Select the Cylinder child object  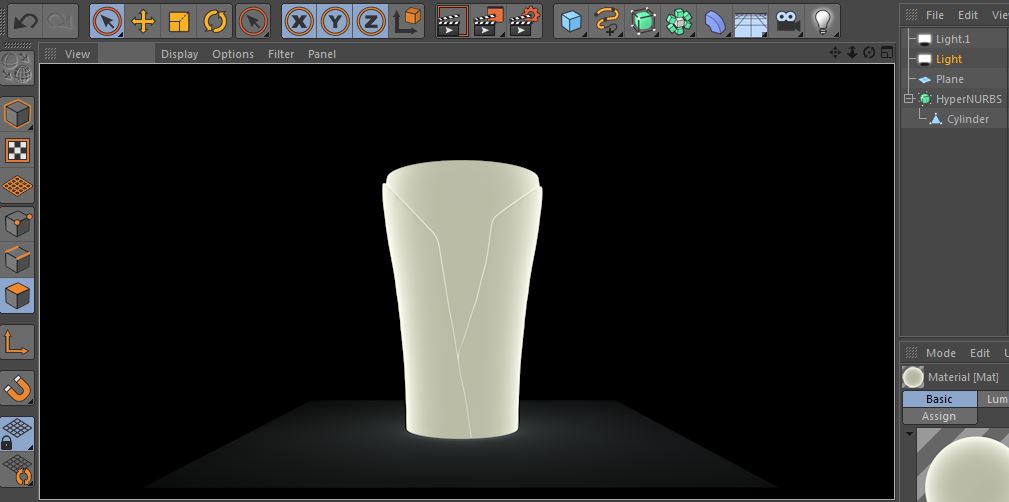coord(967,119)
